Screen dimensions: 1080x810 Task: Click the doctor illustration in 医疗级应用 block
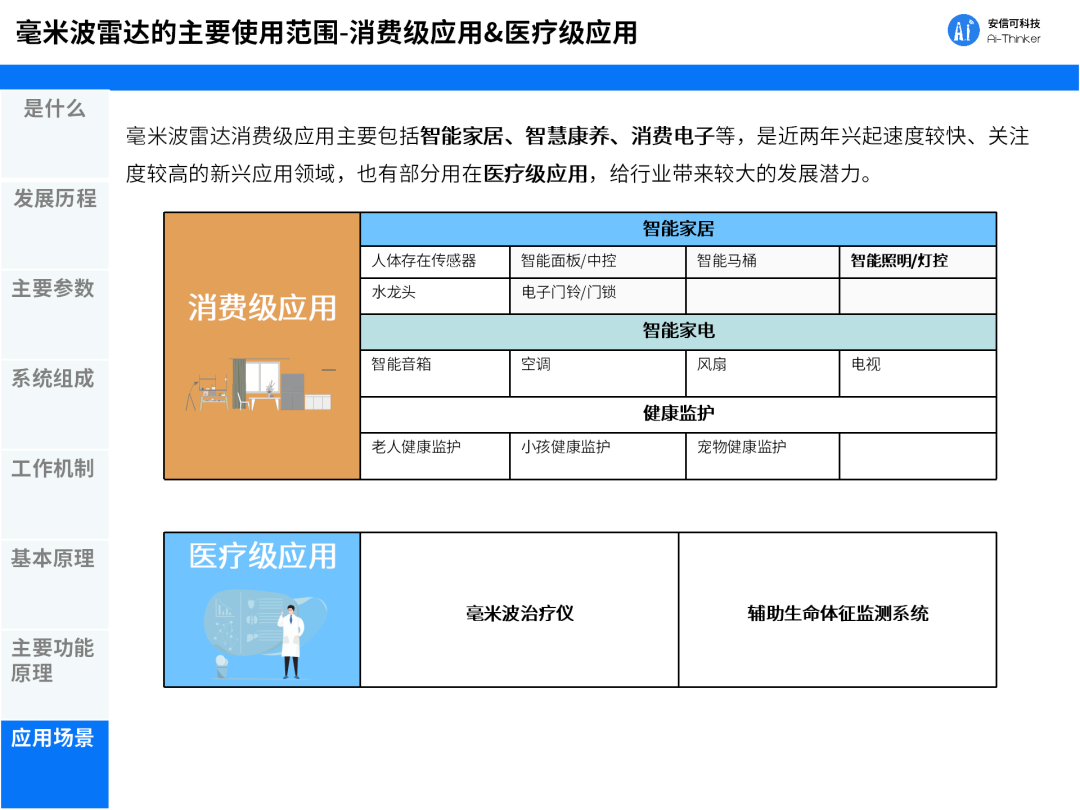pyautogui.click(x=290, y=635)
